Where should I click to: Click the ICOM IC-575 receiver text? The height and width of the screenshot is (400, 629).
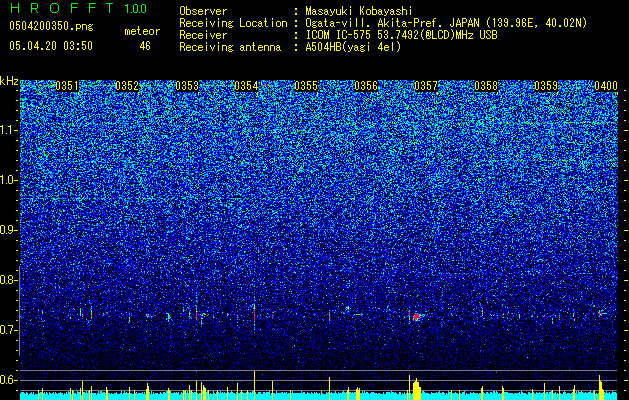(x=401, y=35)
